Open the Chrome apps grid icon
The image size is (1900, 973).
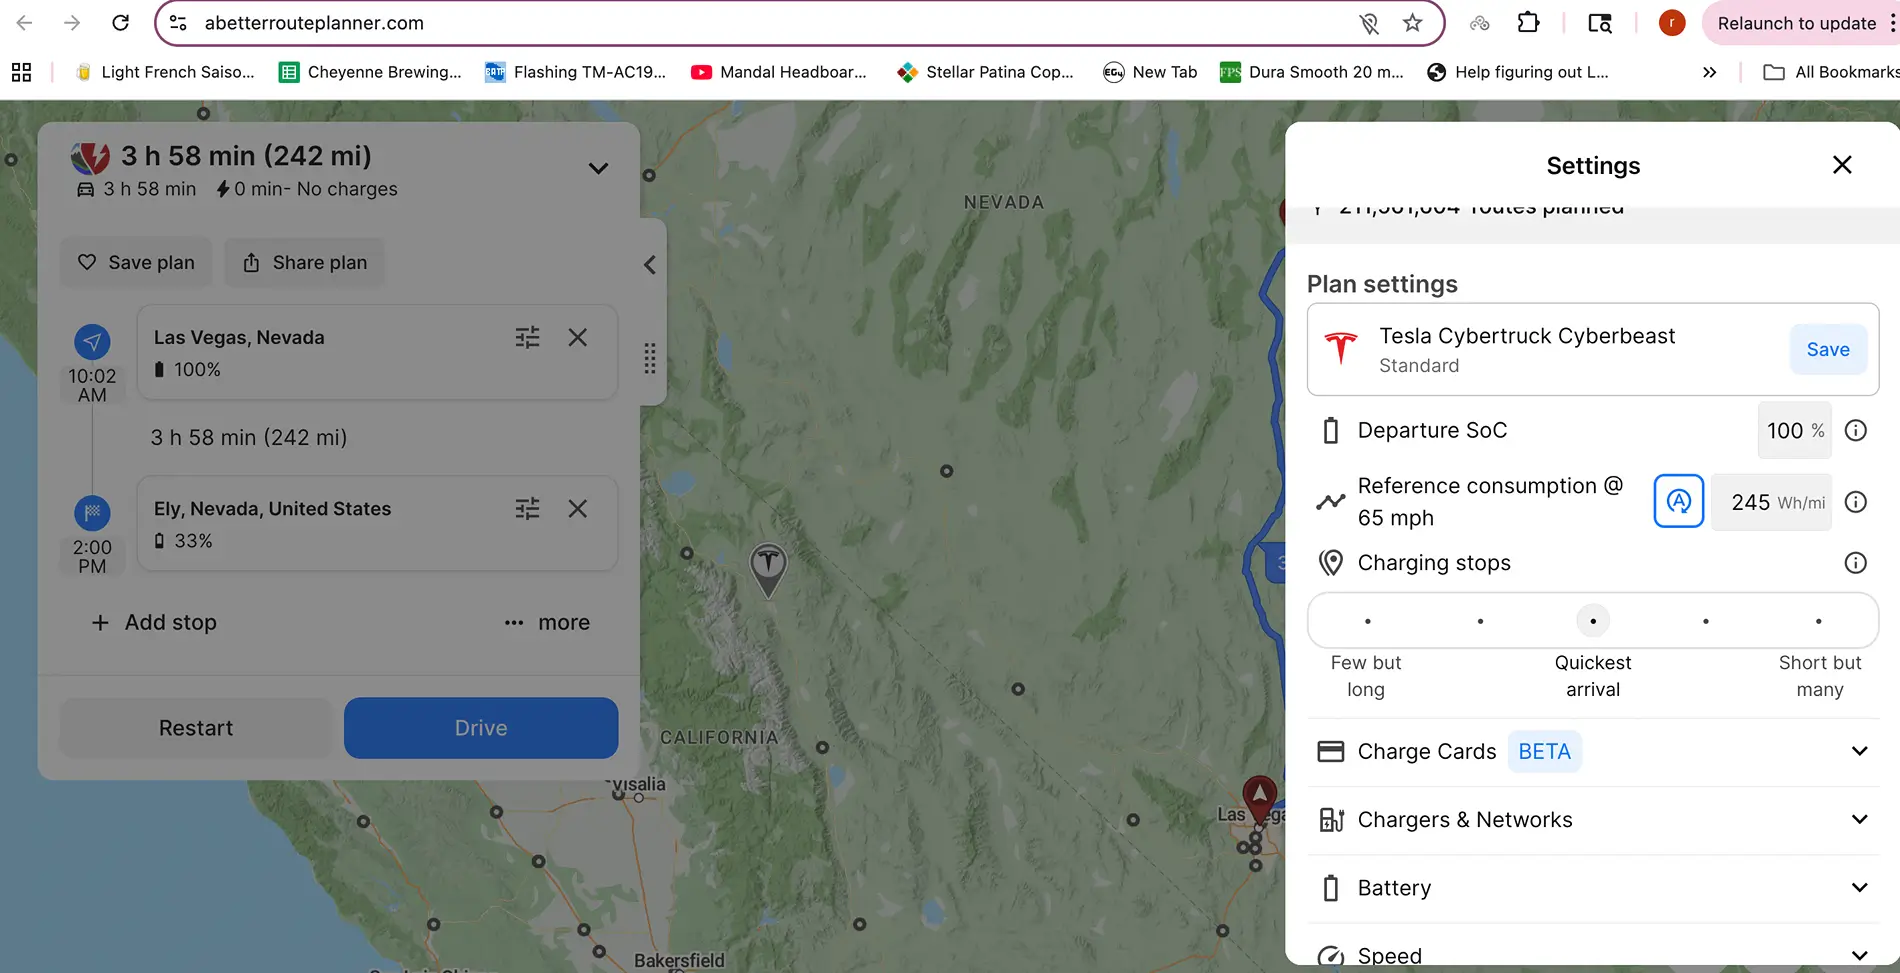click(x=21, y=72)
